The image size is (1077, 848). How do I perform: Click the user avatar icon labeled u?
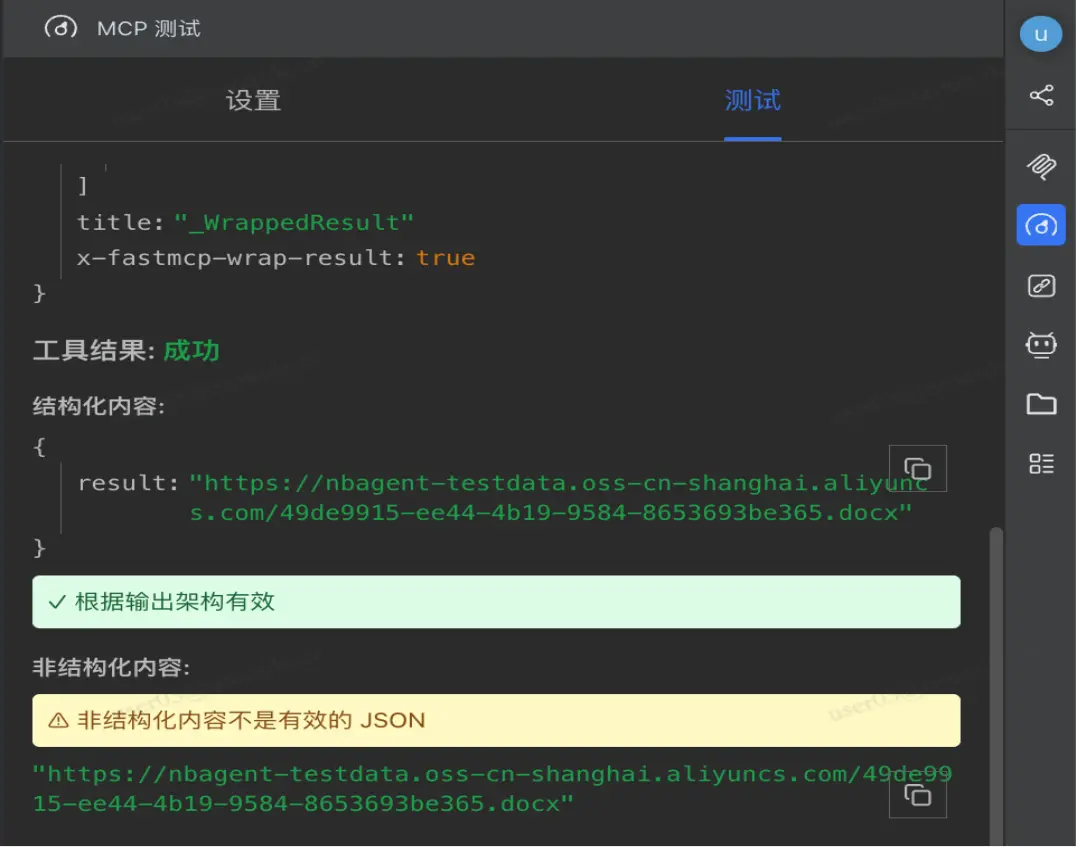pos(1040,35)
